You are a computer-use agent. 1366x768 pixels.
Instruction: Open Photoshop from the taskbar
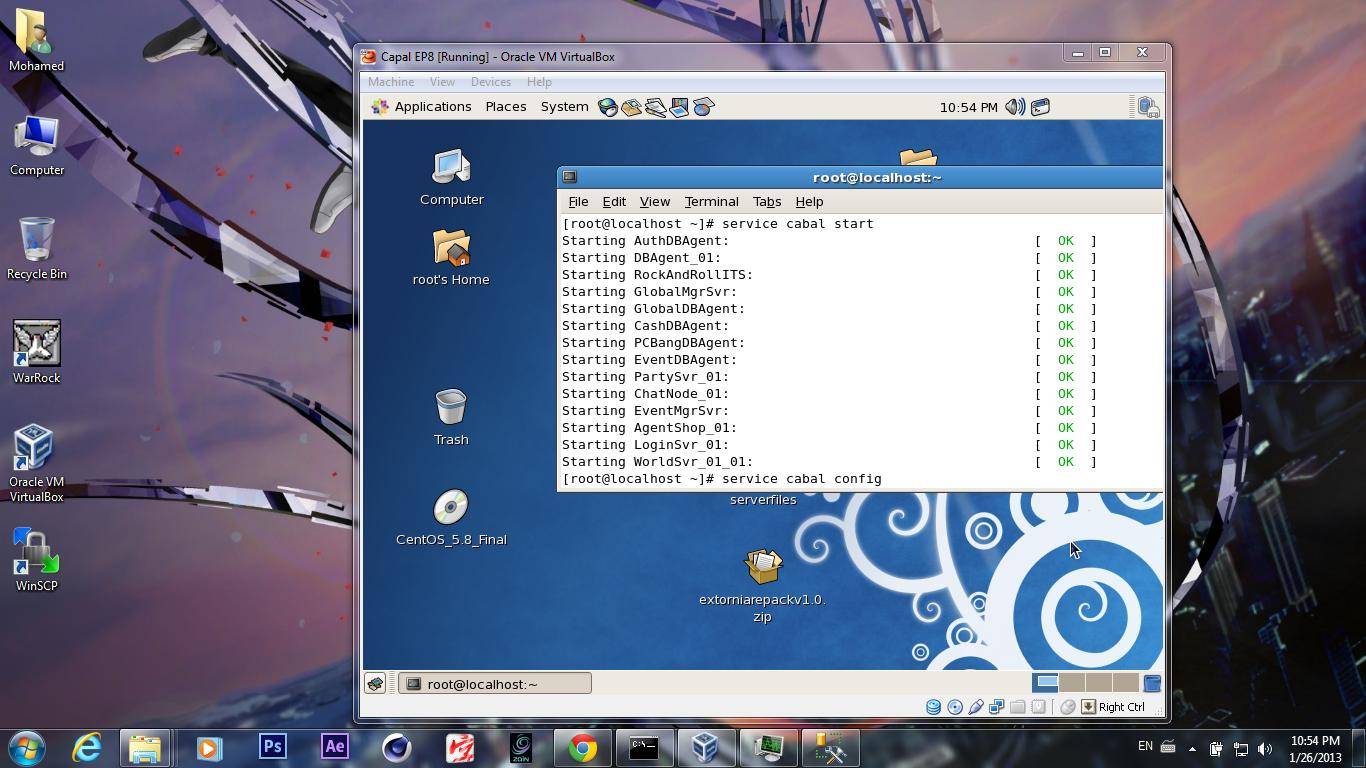coord(272,748)
